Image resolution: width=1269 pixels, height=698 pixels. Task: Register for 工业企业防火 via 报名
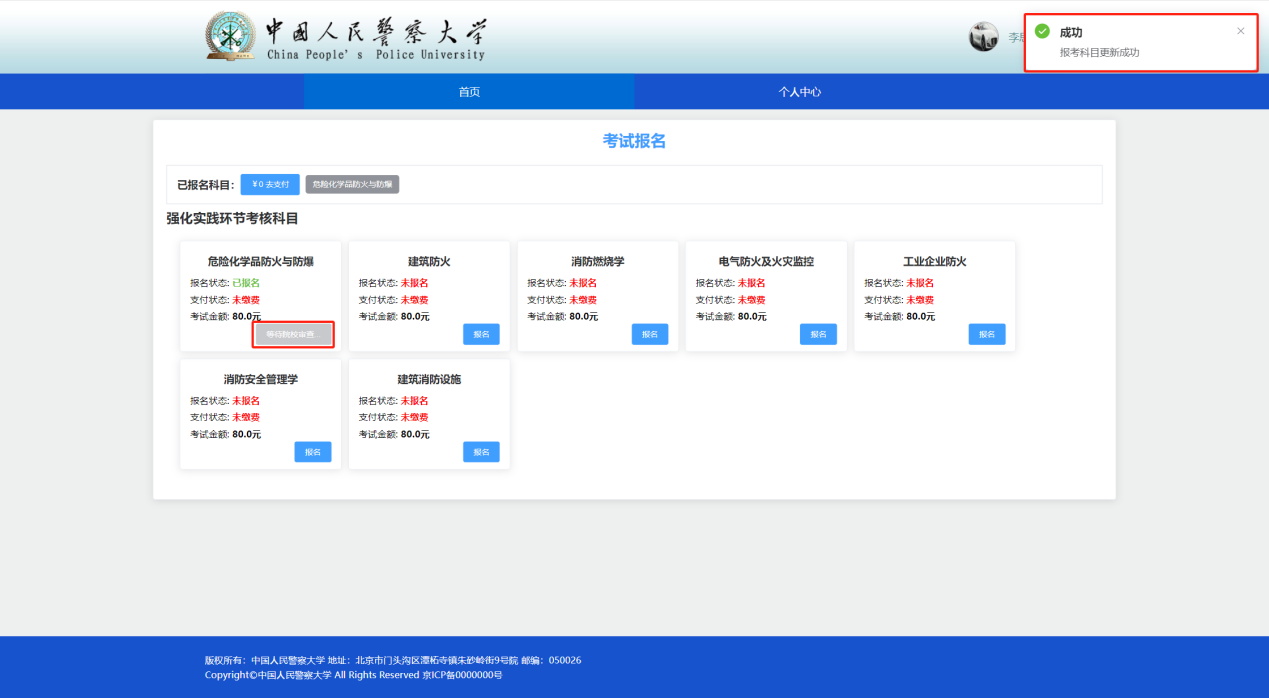click(986, 335)
